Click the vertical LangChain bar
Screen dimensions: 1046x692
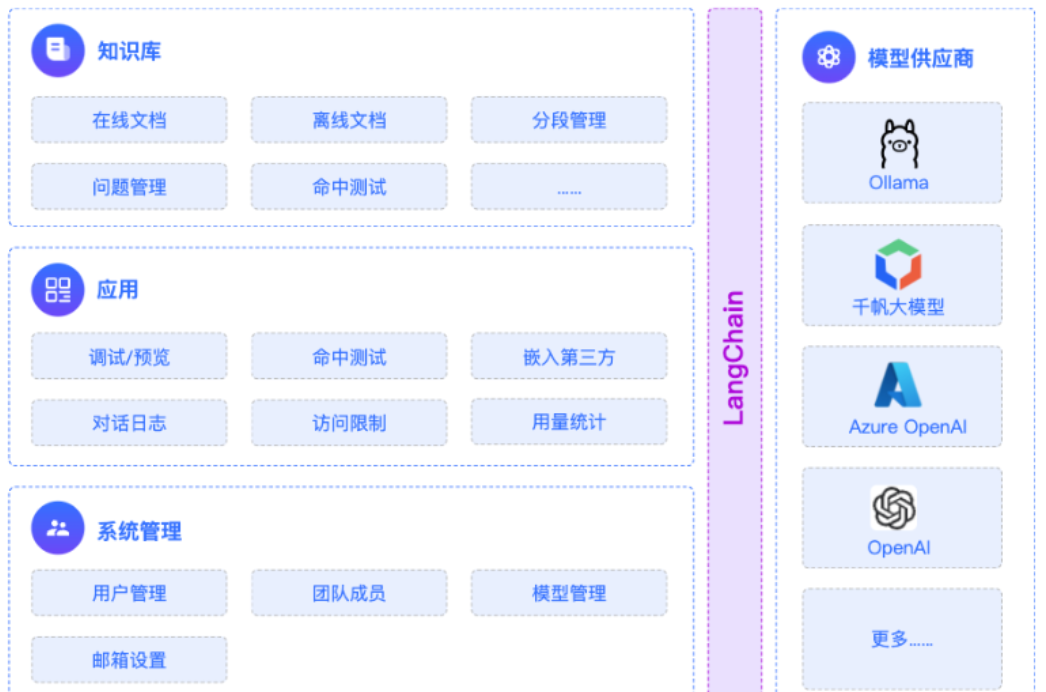(x=734, y=350)
